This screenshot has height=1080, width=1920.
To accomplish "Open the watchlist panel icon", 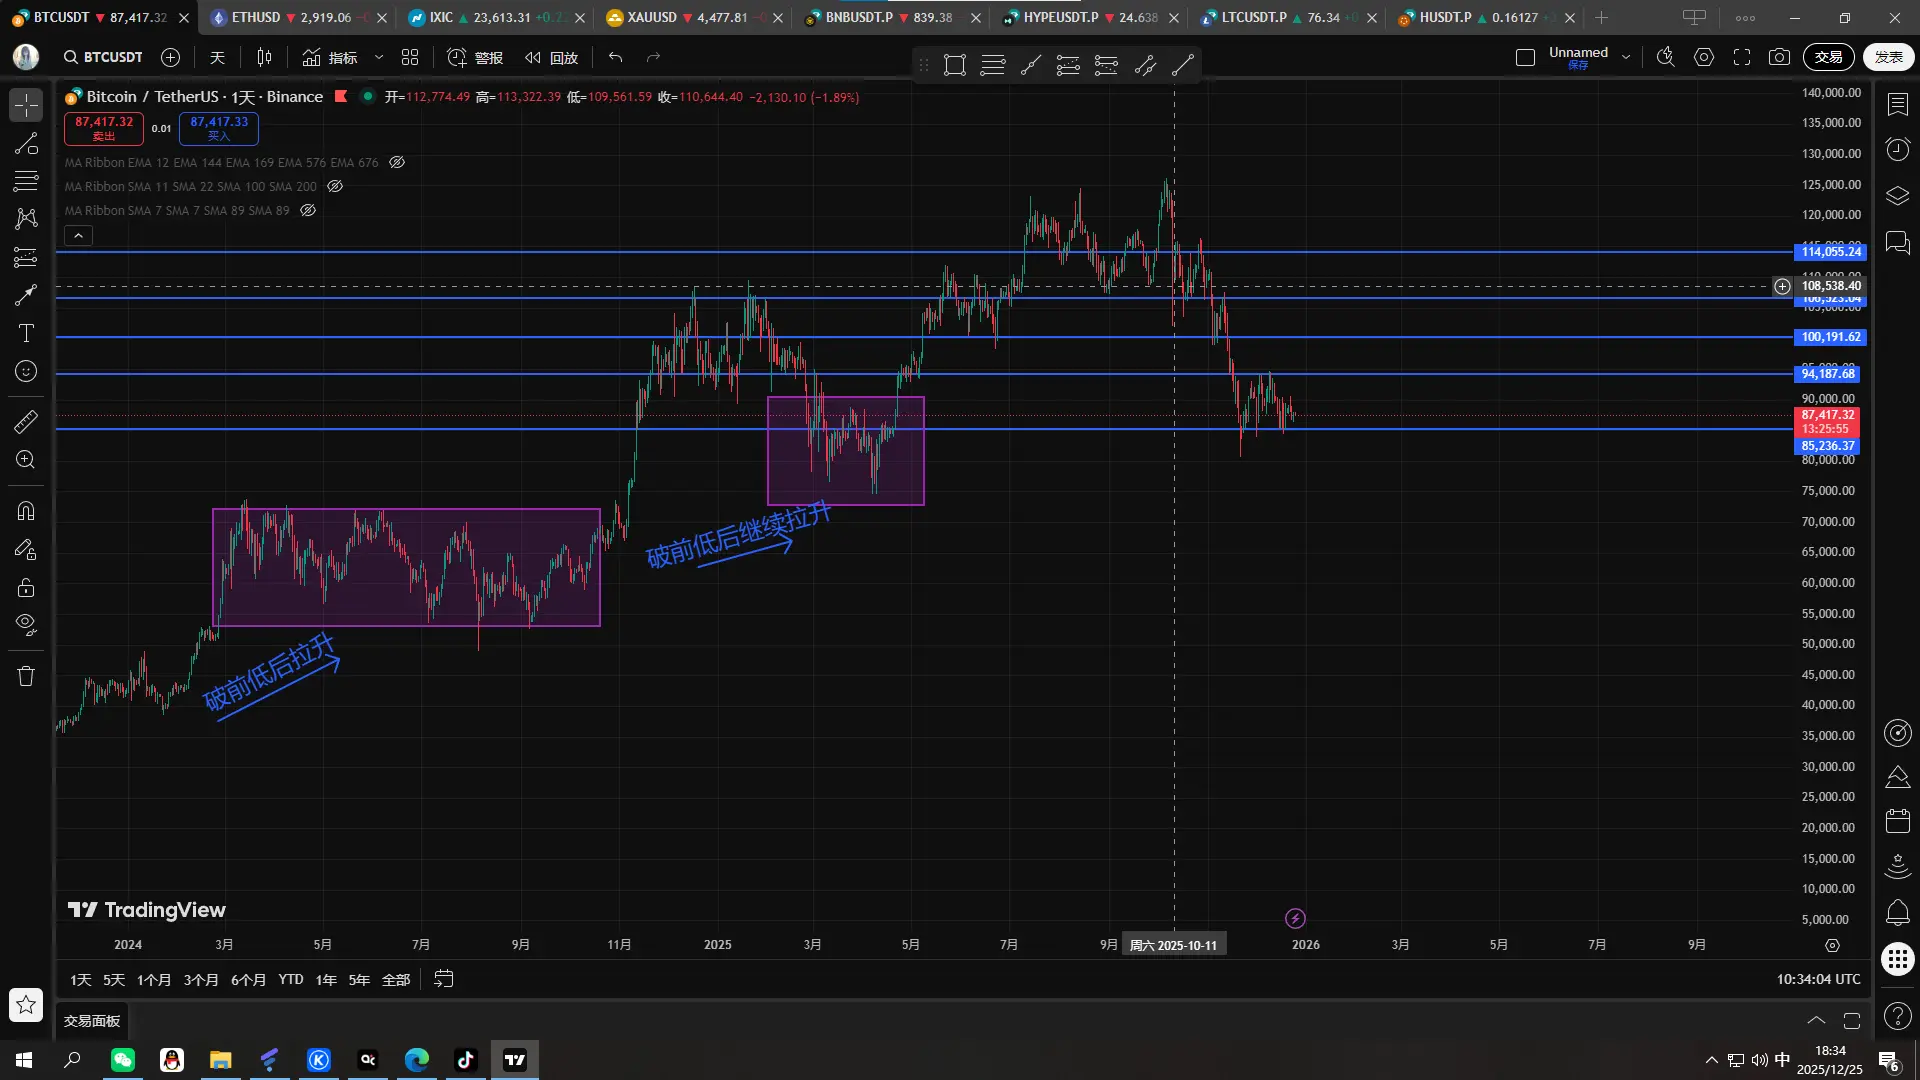I will [x=1897, y=104].
